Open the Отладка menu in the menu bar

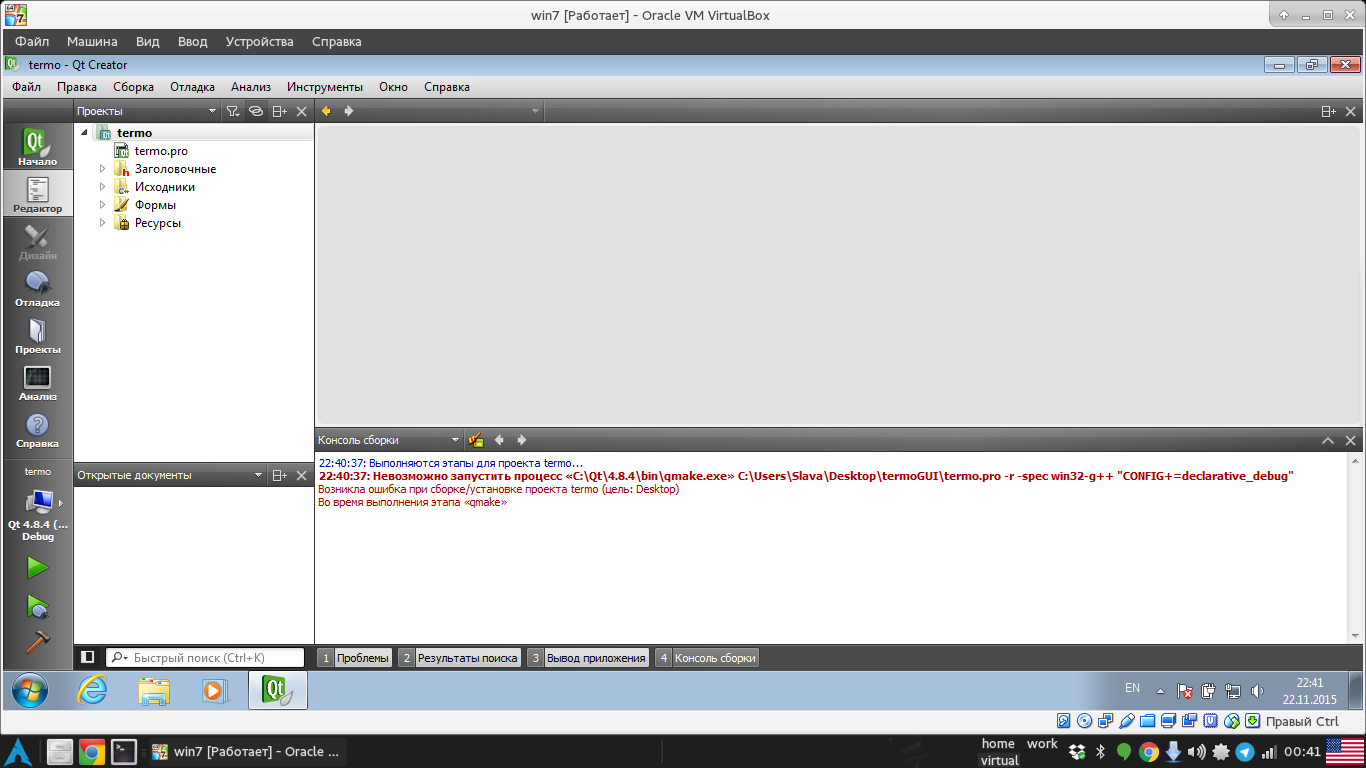click(192, 87)
